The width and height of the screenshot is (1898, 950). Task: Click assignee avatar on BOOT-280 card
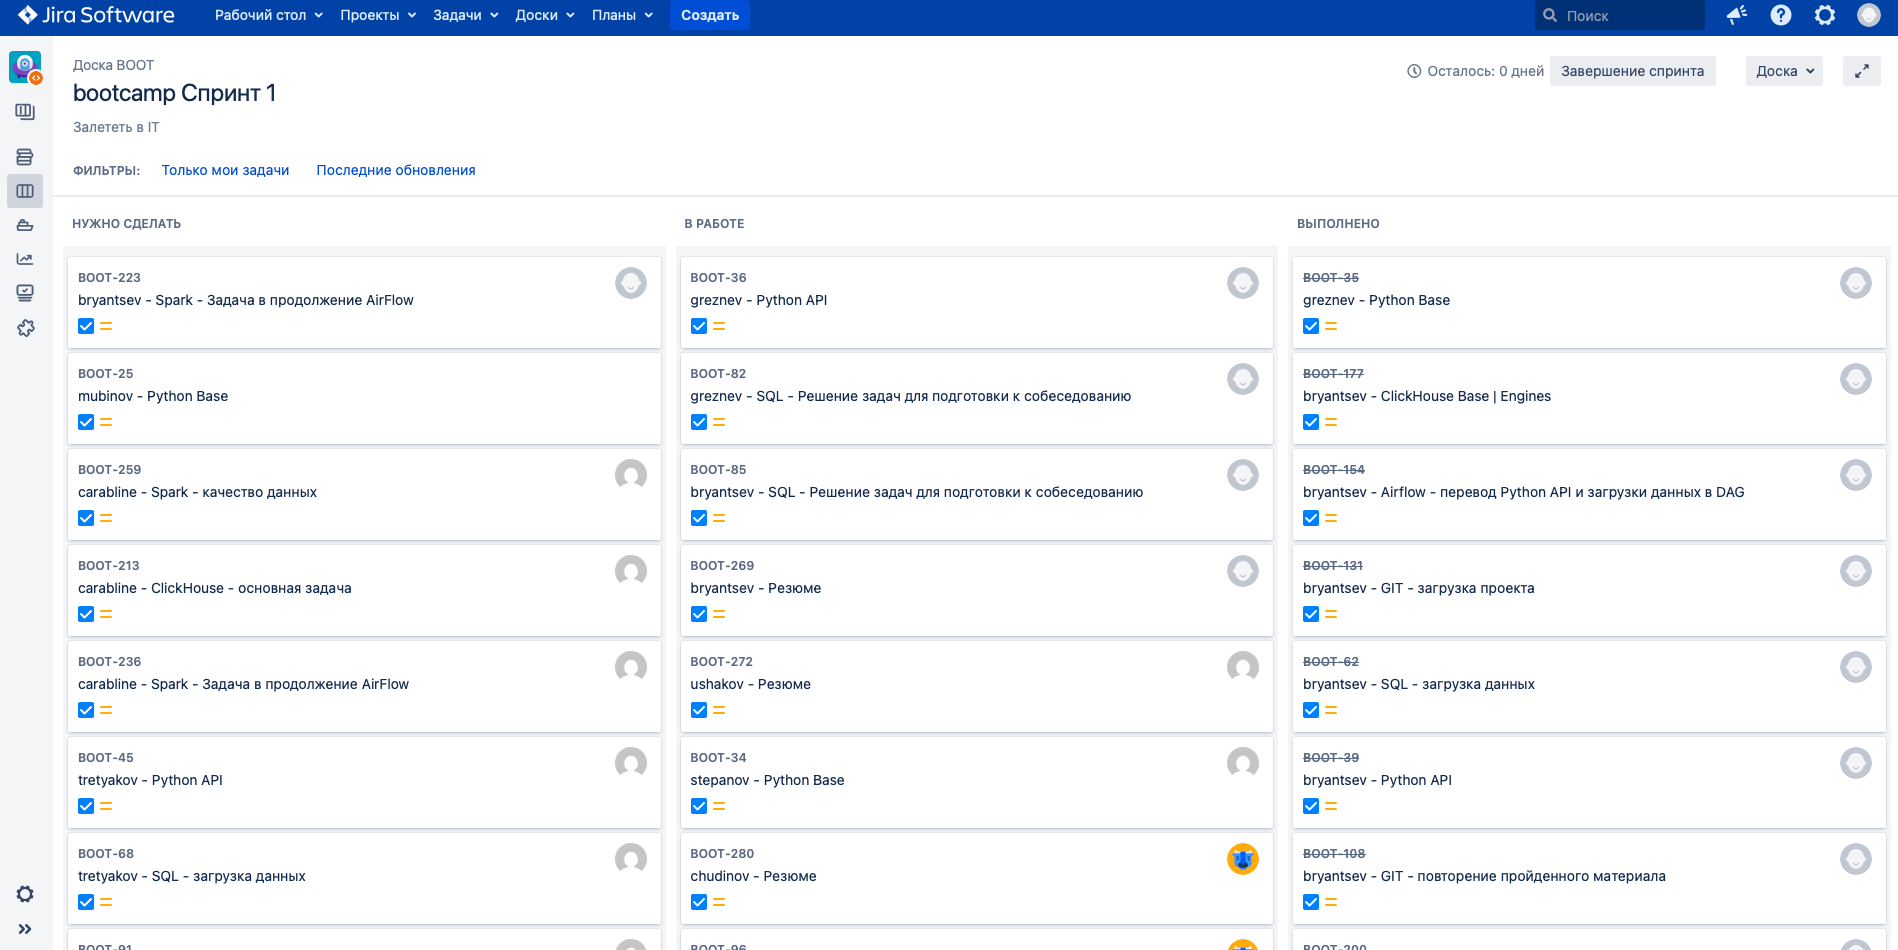coord(1243,859)
